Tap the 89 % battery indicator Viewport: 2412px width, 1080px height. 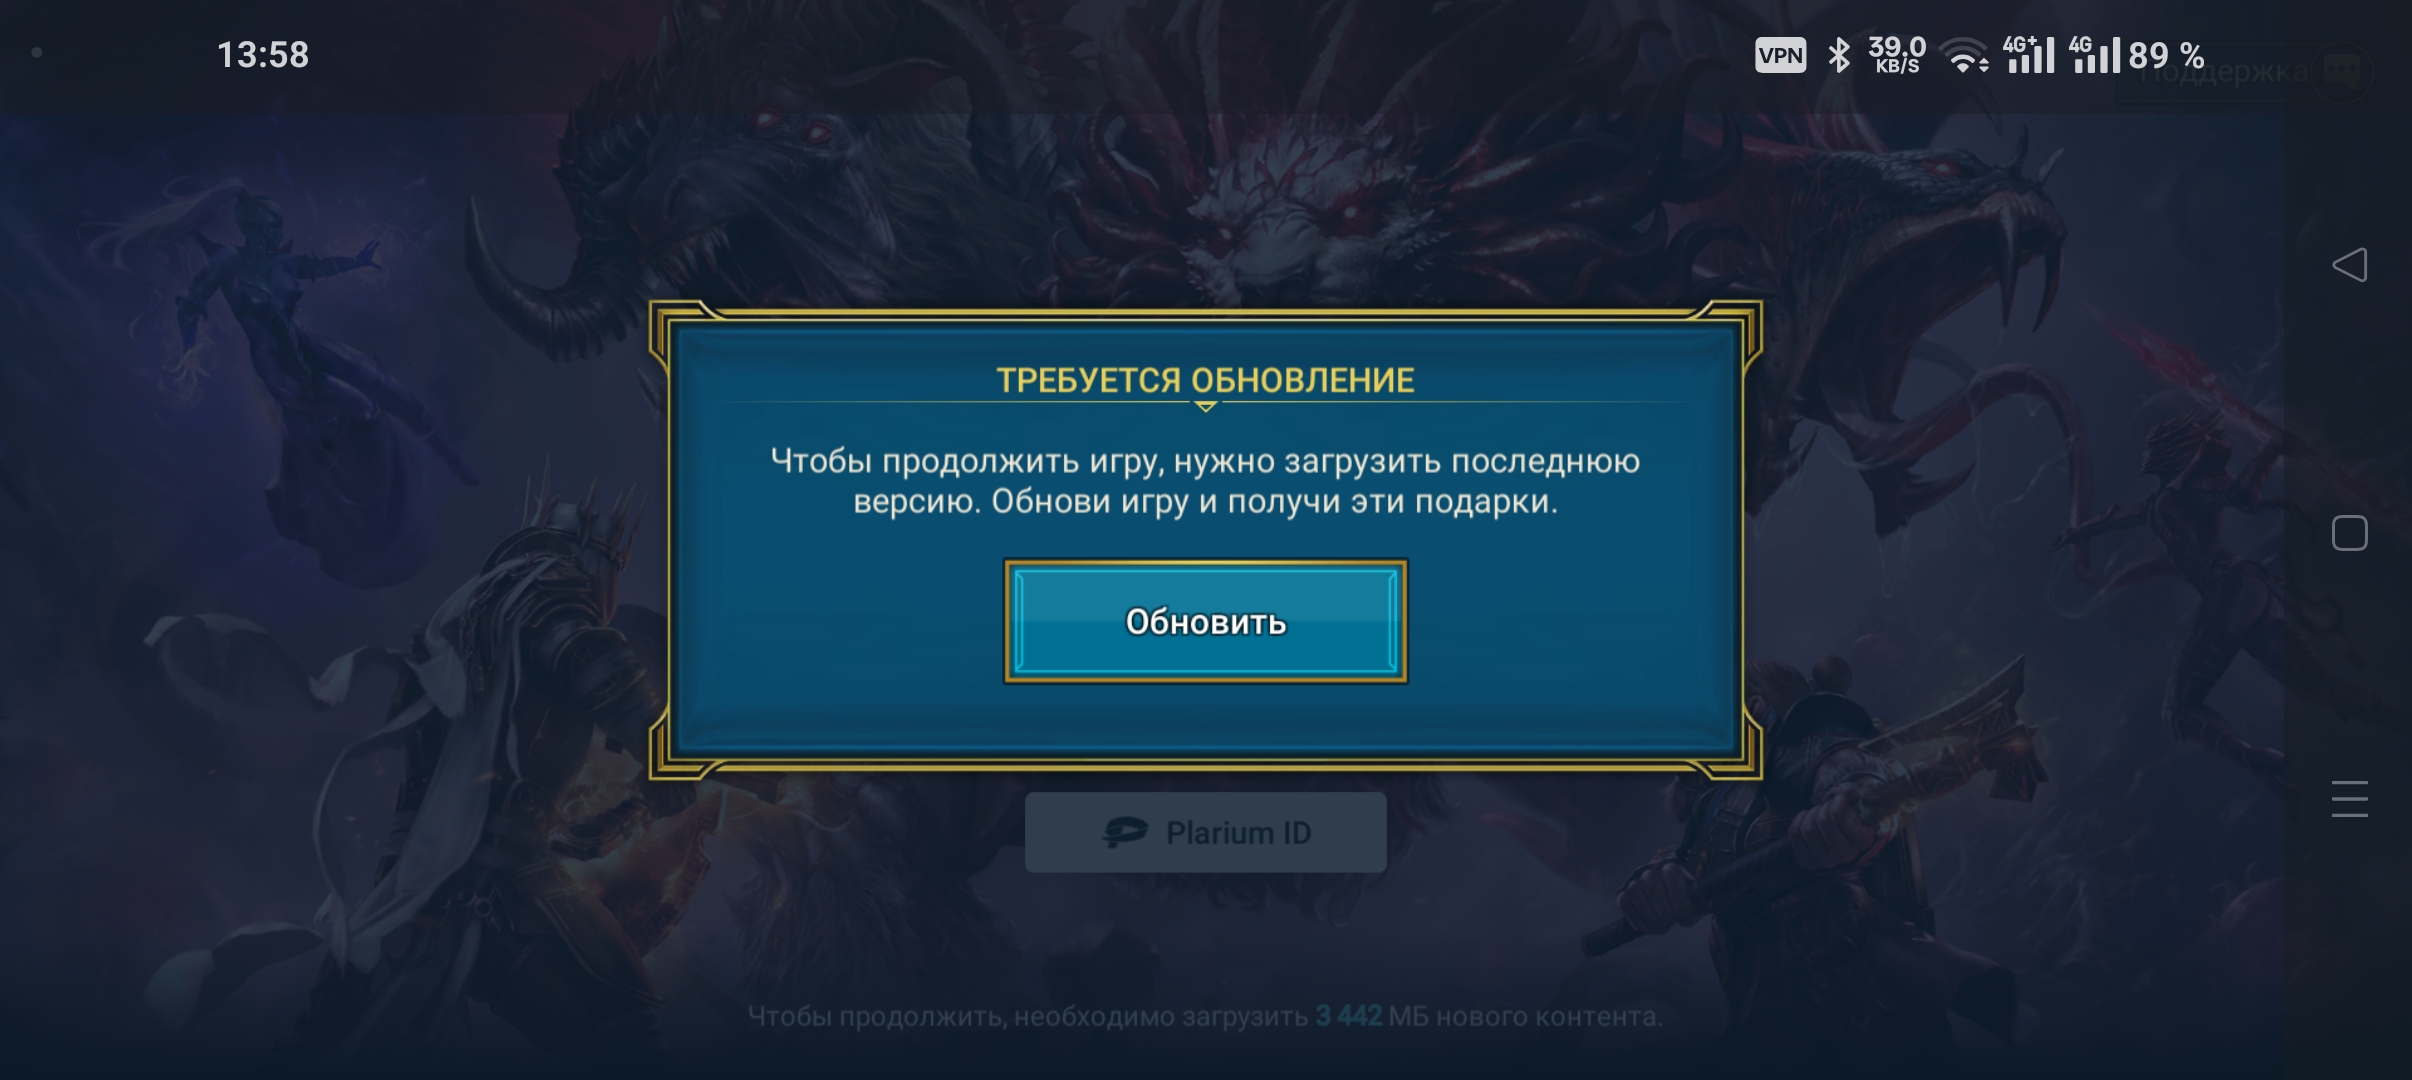(2166, 55)
